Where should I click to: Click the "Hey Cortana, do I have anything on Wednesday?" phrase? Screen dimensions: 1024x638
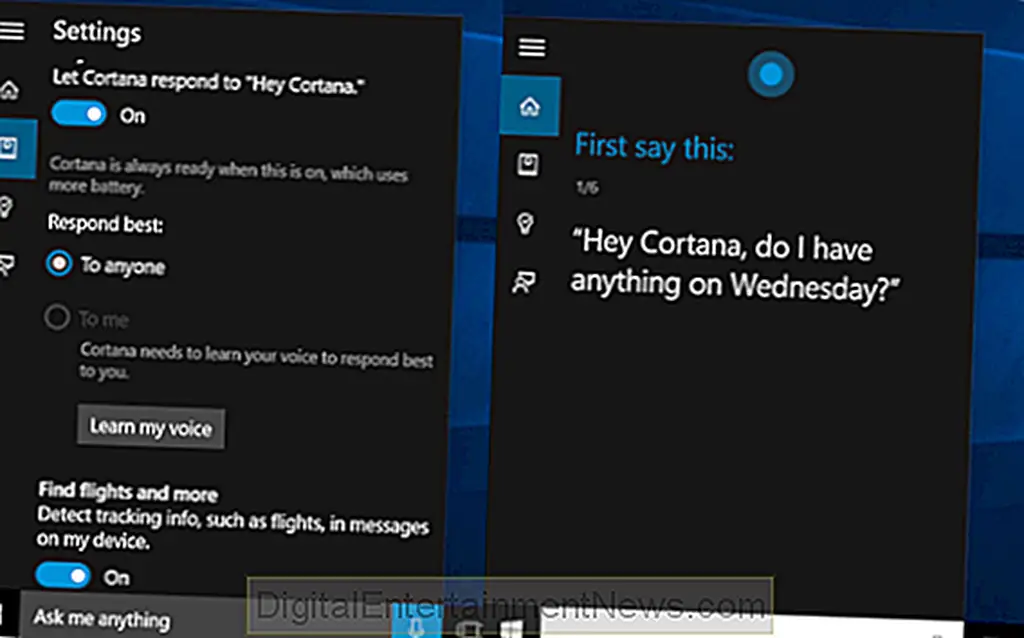coord(735,266)
